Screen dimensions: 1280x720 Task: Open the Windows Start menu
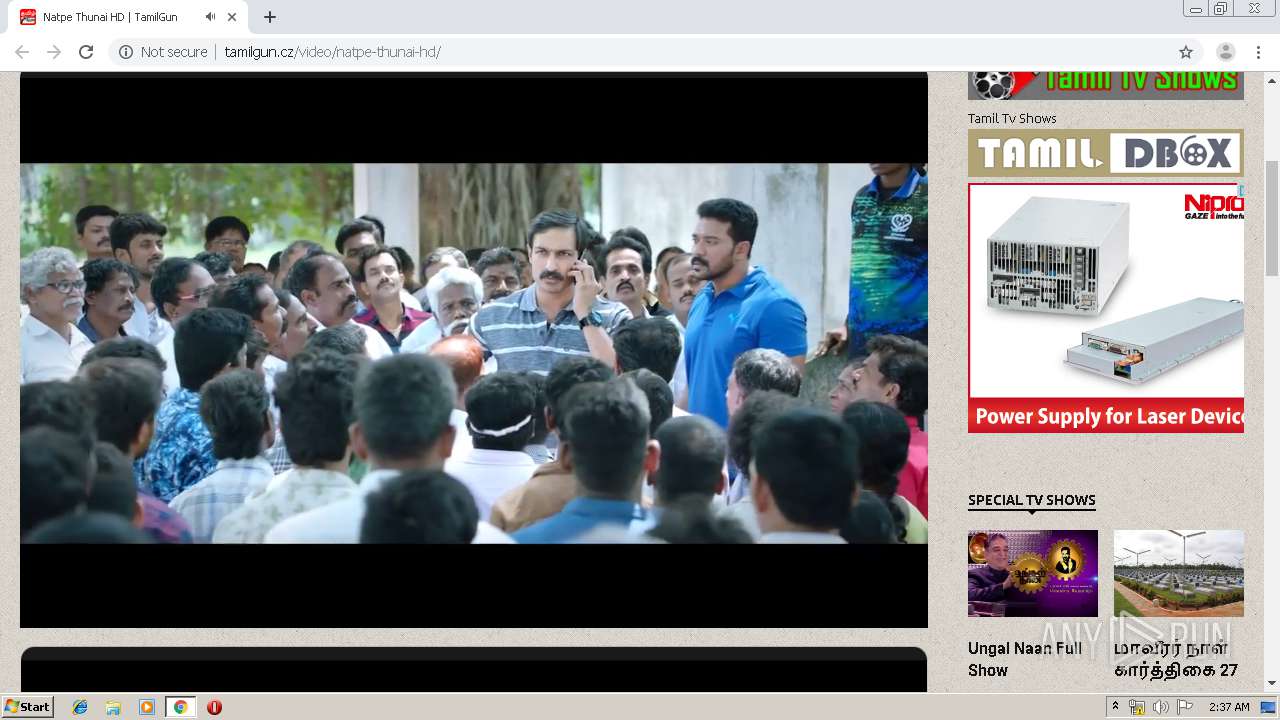(x=28, y=706)
